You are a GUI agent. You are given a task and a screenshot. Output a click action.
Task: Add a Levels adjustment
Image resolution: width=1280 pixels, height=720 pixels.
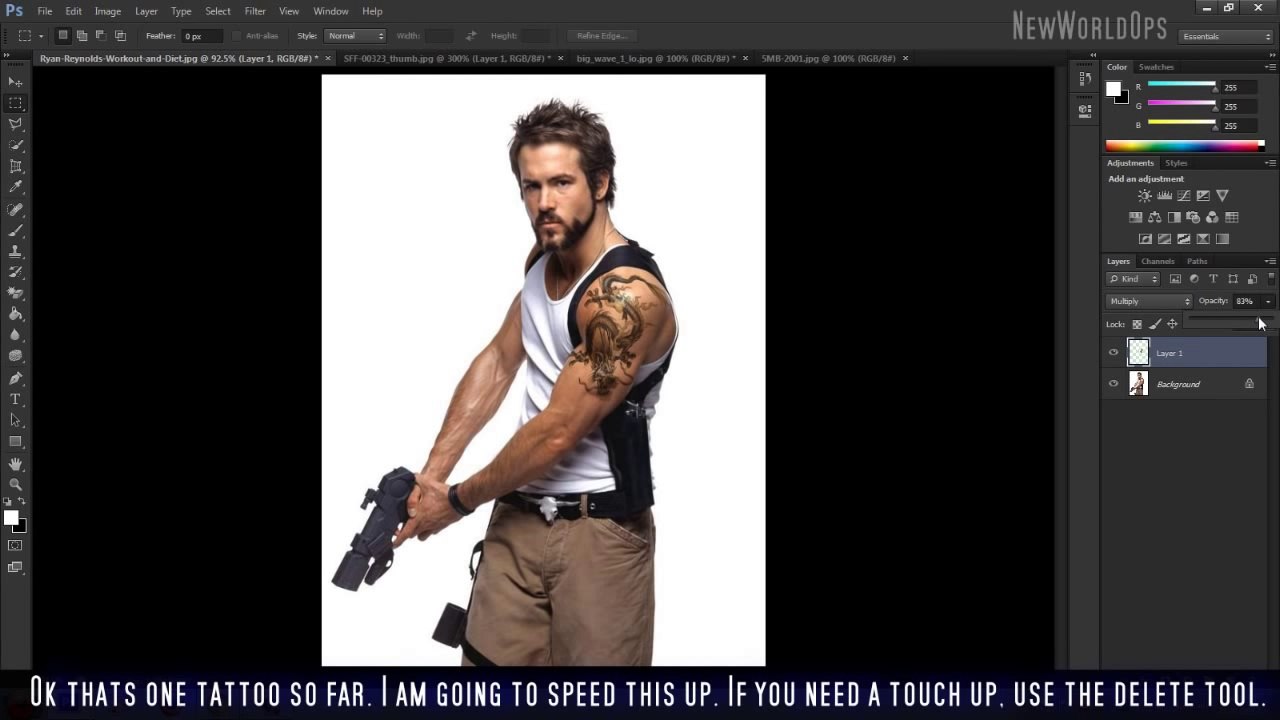click(x=1164, y=196)
